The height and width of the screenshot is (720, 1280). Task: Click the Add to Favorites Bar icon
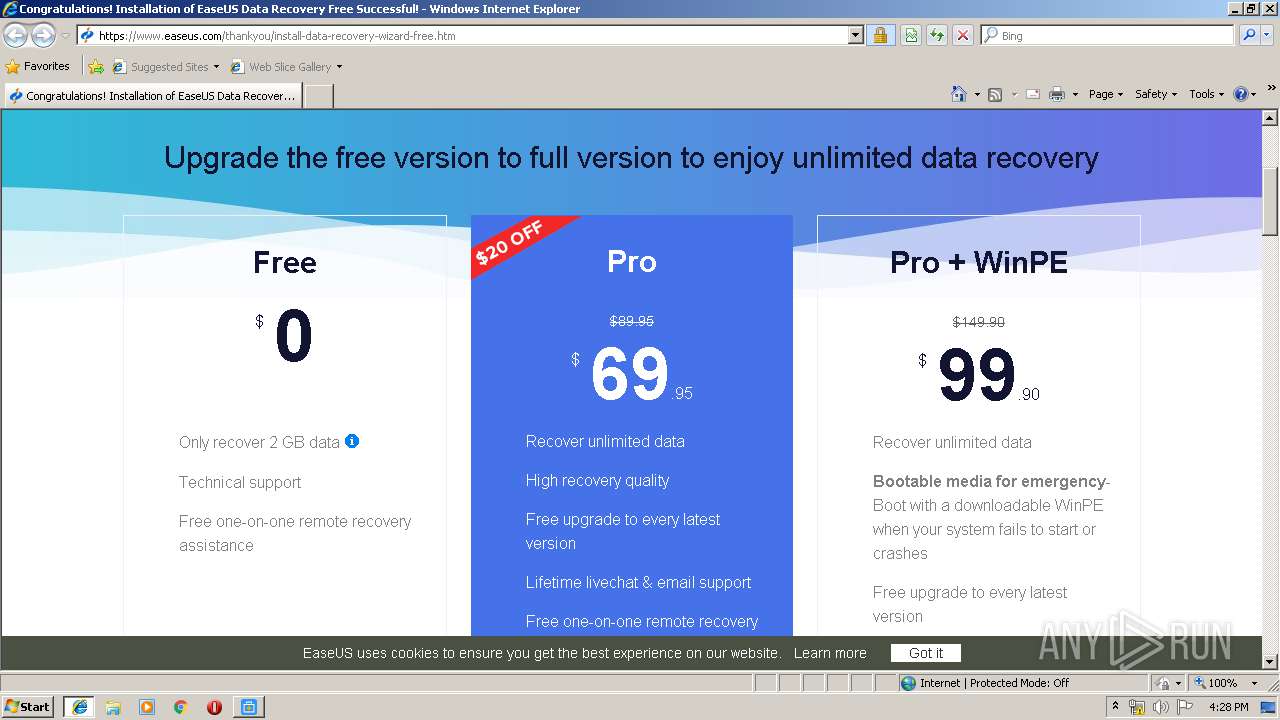(x=96, y=67)
